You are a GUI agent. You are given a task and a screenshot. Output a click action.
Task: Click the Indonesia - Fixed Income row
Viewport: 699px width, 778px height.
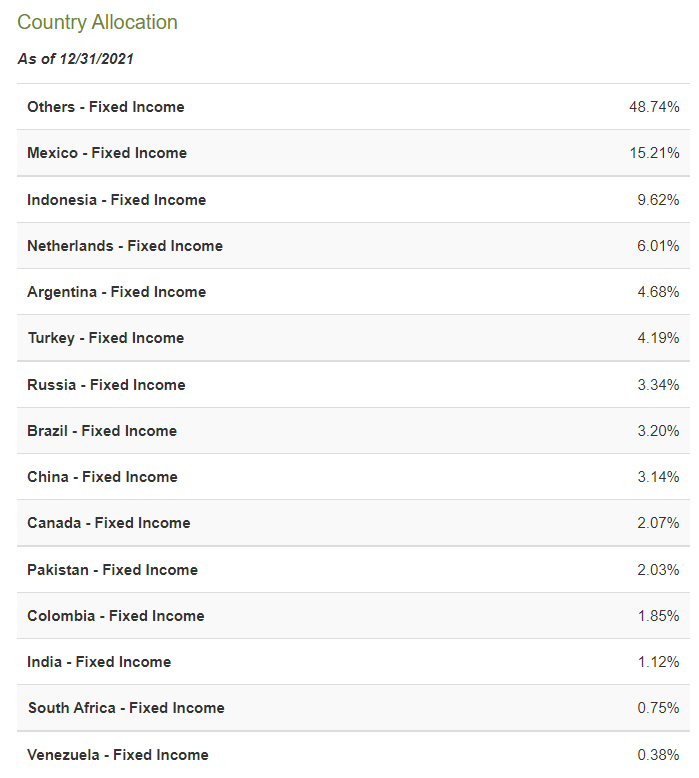[x=116, y=200]
